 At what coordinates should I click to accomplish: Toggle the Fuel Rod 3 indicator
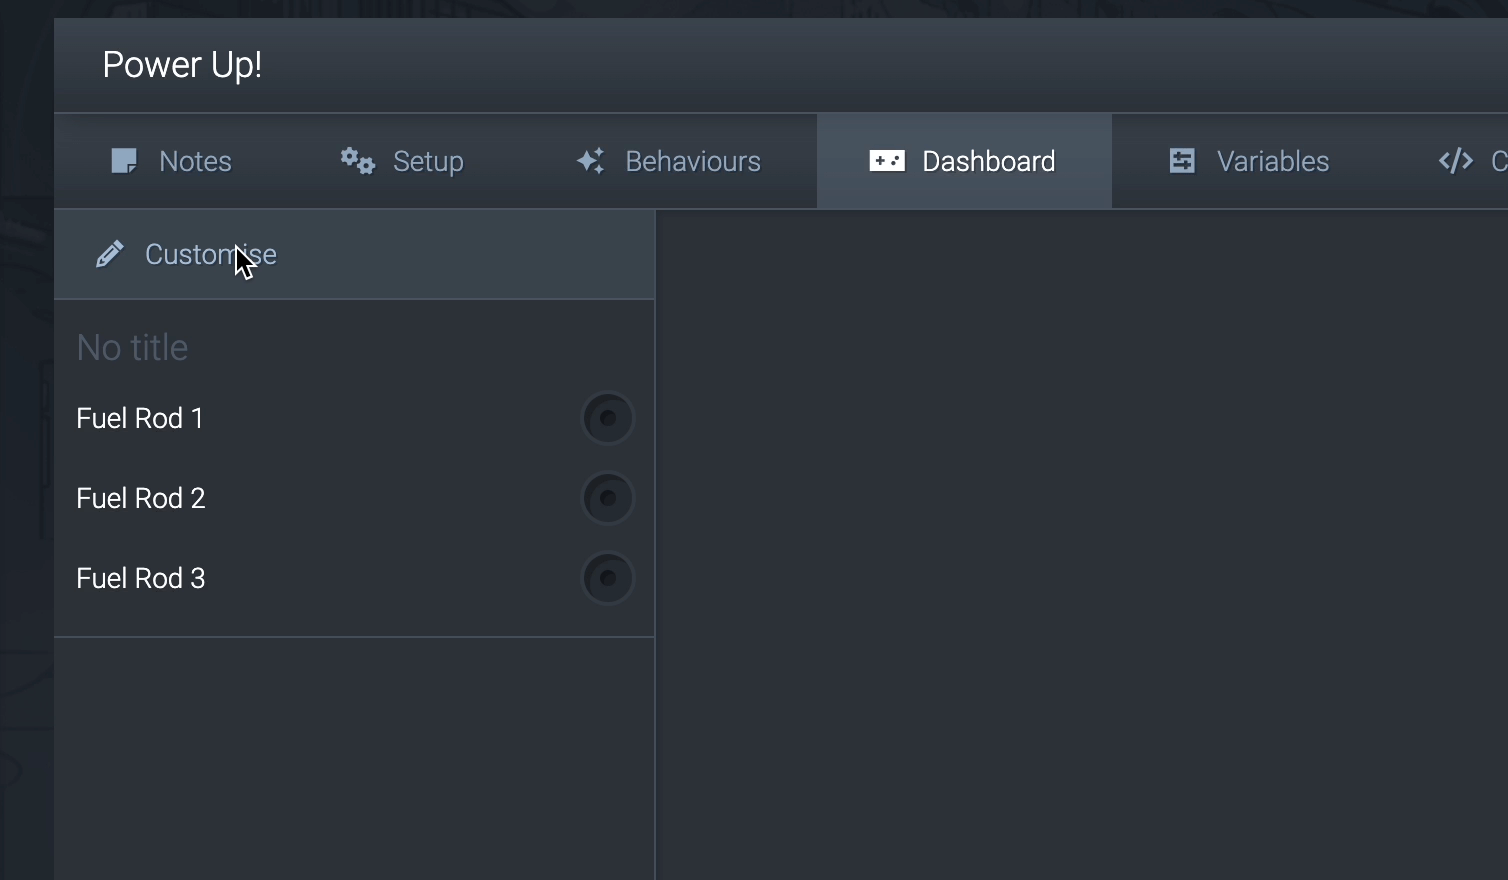point(607,578)
